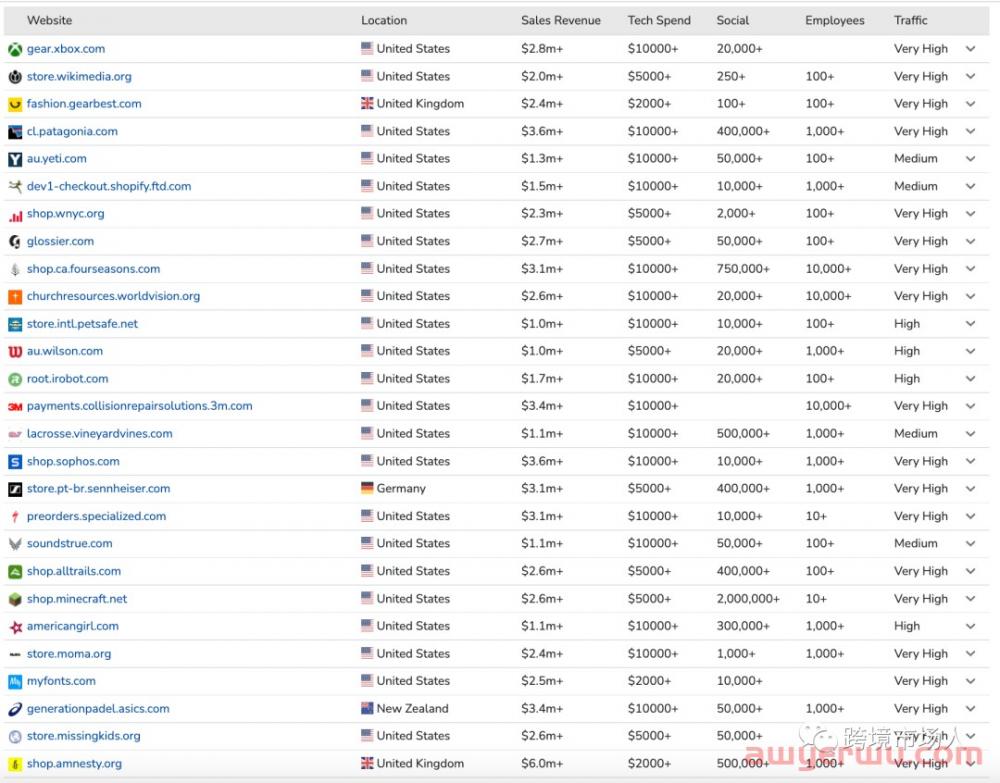Viewport: 1000px width, 783px height.
Task: Click the 3M favicon beside payments.collisionrepairsolutions.3m.com
Action: click(15, 406)
